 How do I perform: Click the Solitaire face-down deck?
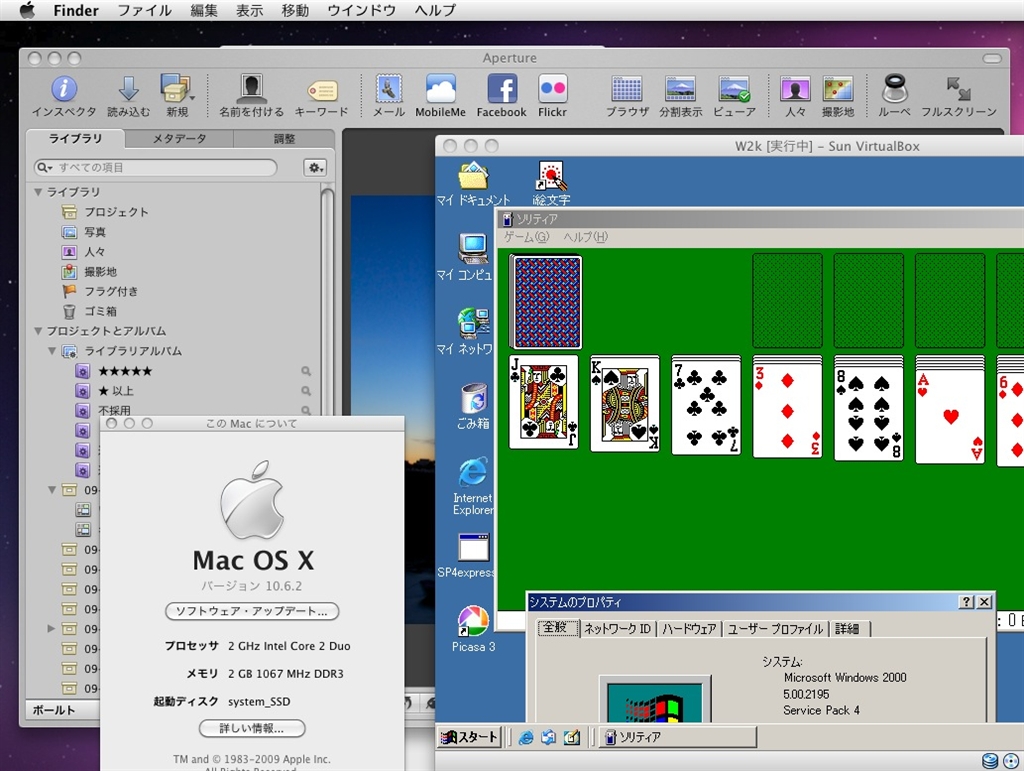click(546, 301)
